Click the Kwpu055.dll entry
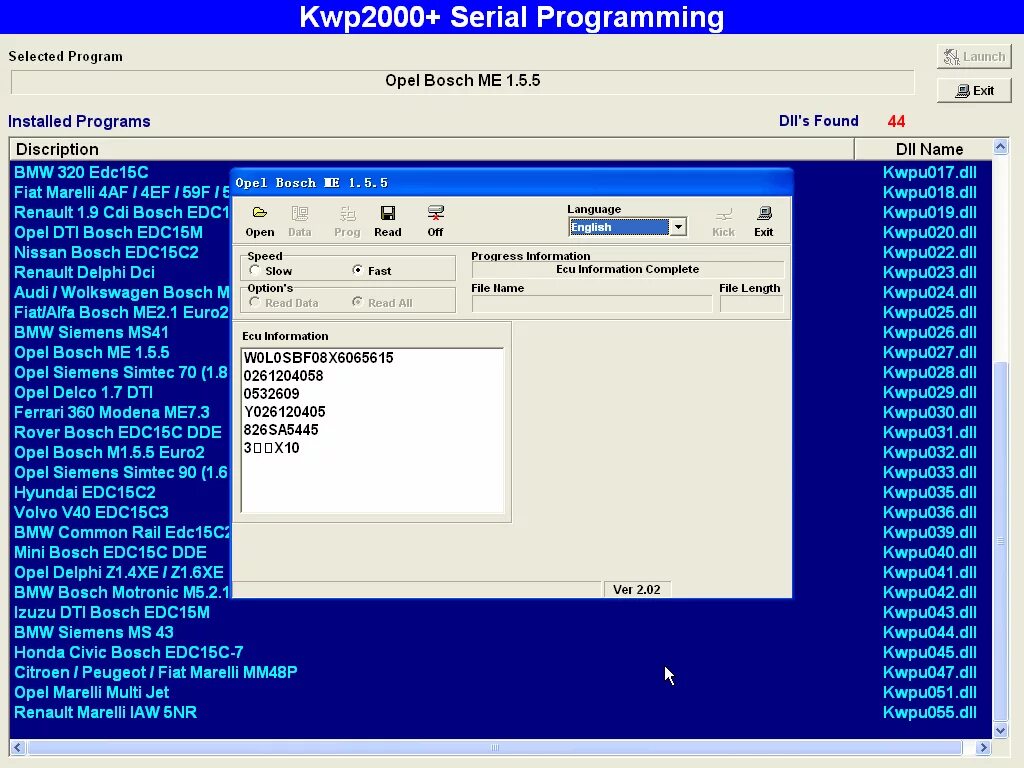This screenshot has height=768, width=1024. pyautogui.click(x=929, y=712)
